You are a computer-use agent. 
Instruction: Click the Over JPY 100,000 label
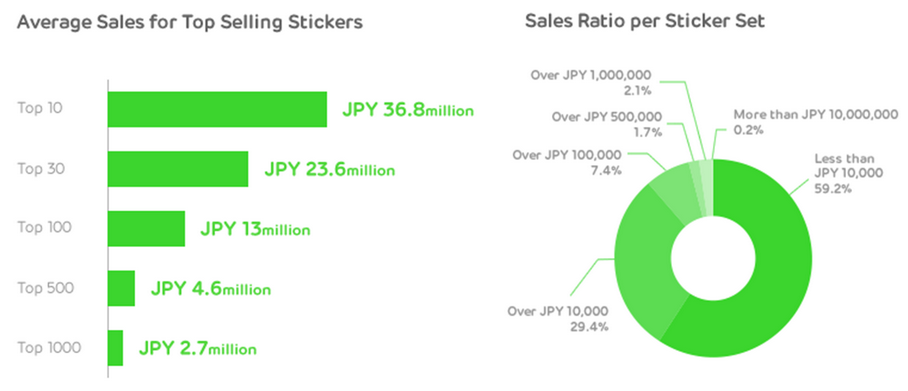[x=567, y=162]
